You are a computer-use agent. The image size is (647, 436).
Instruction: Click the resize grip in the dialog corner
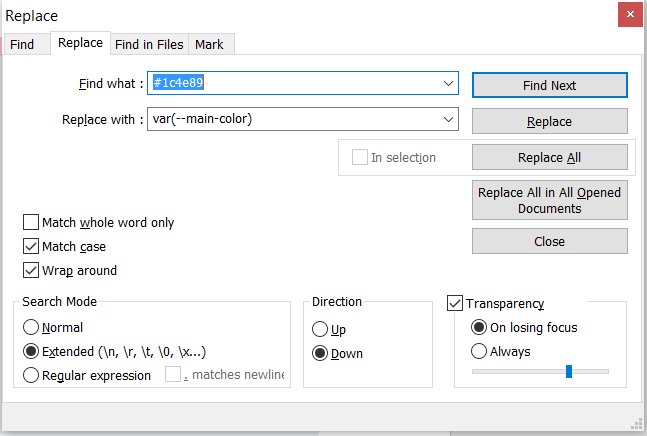coord(637,424)
